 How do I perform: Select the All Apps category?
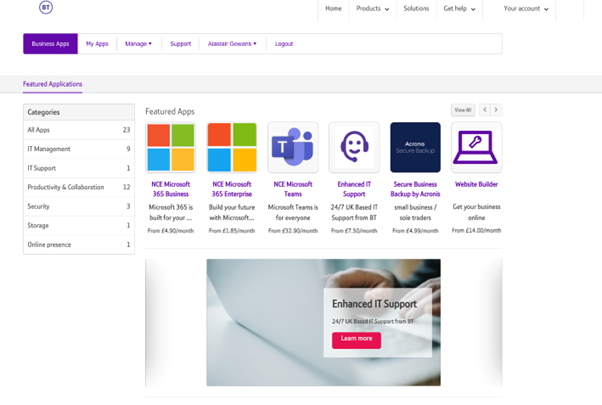click(x=79, y=130)
